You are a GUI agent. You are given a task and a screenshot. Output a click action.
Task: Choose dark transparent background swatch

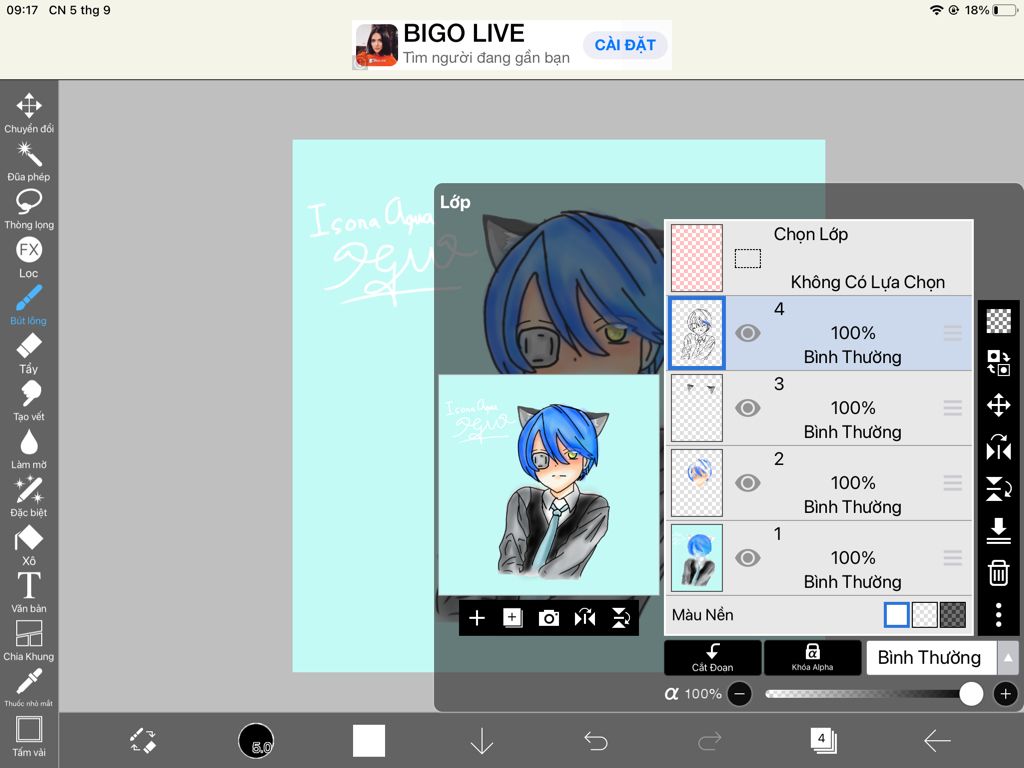pos(952,615)
